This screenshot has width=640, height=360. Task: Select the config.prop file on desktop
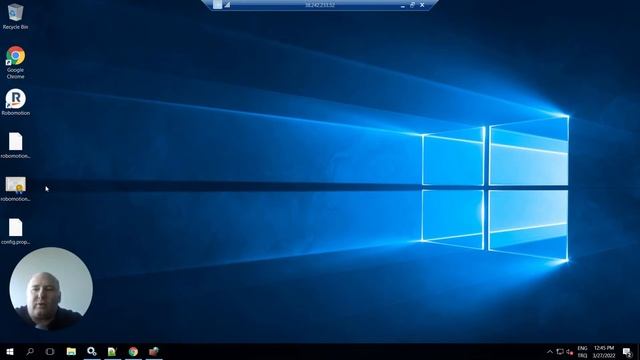pos(16,231)
